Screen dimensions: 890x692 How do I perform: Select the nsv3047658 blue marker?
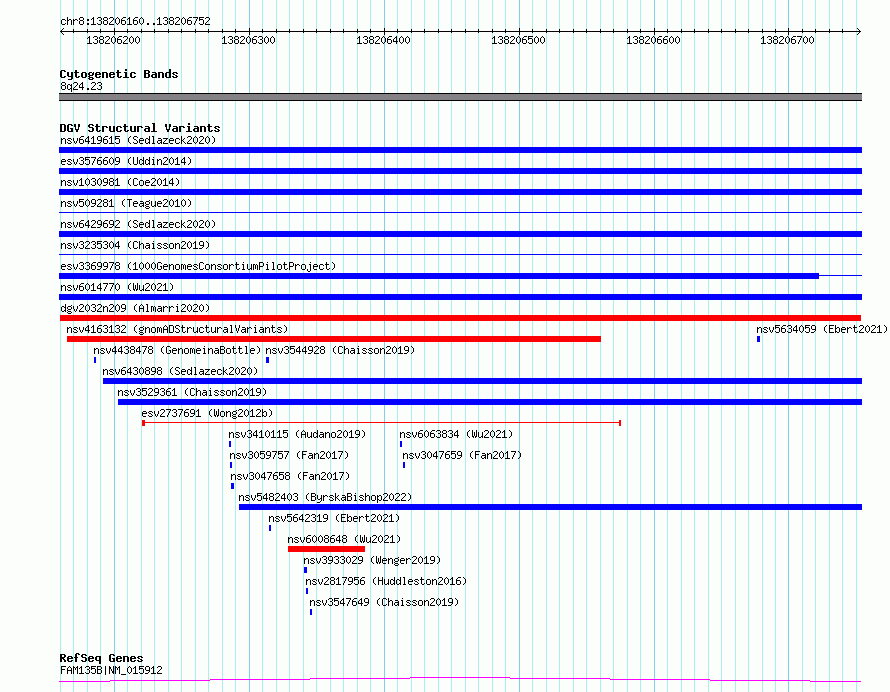coord(232,486)
